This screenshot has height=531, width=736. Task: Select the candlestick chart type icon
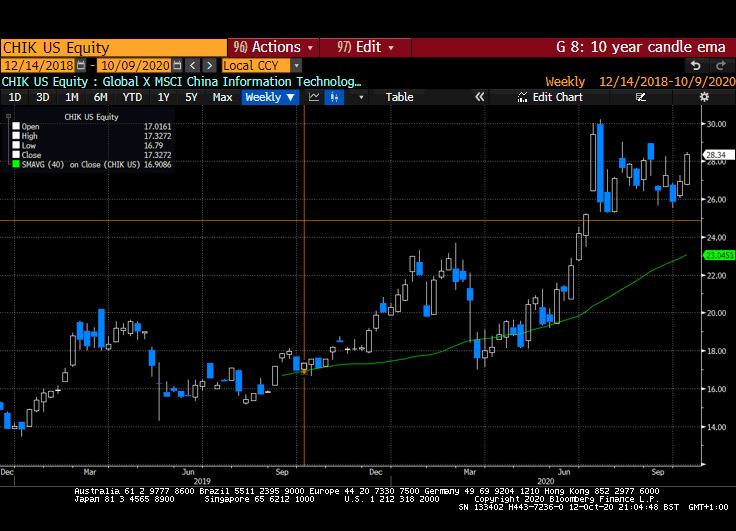tap(334, 97)
